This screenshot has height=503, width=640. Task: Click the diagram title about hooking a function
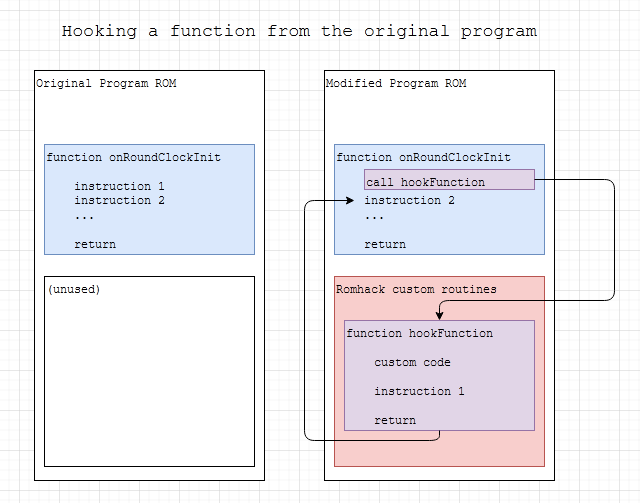[299, 31]
